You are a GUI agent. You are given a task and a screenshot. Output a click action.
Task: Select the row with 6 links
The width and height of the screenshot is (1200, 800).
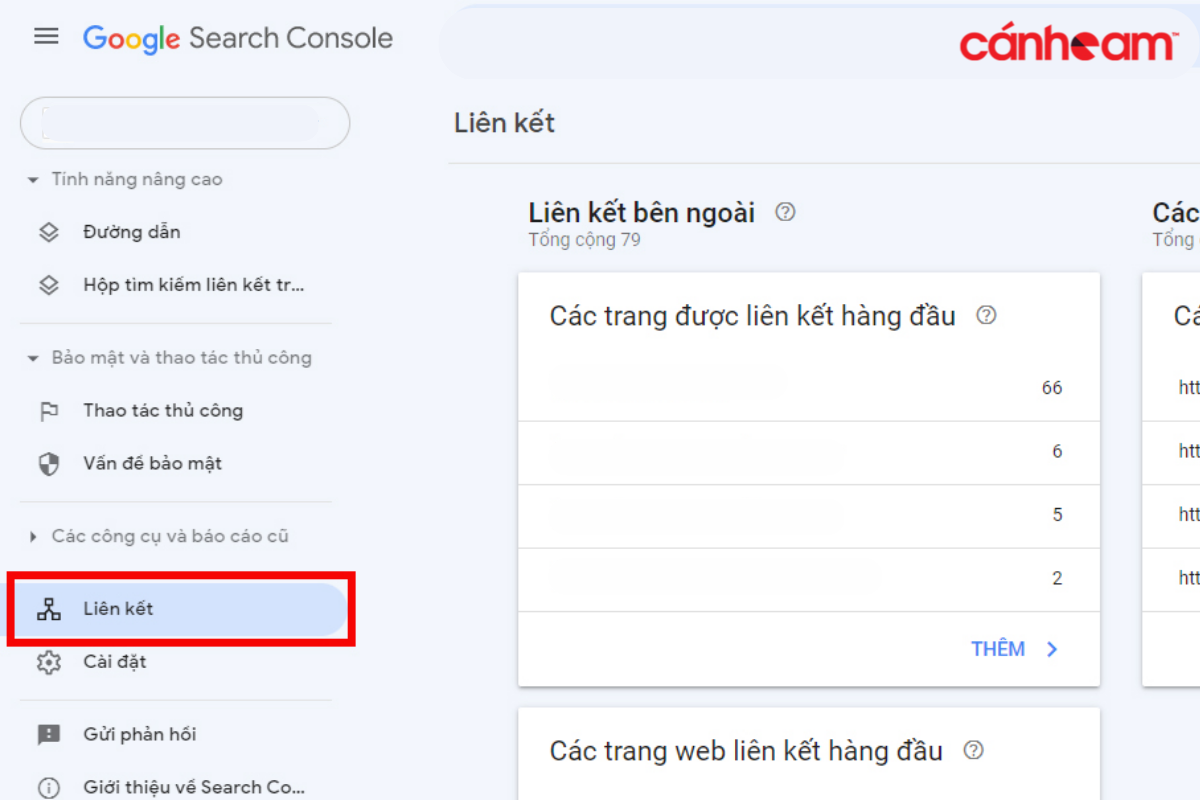coord(809,452)
